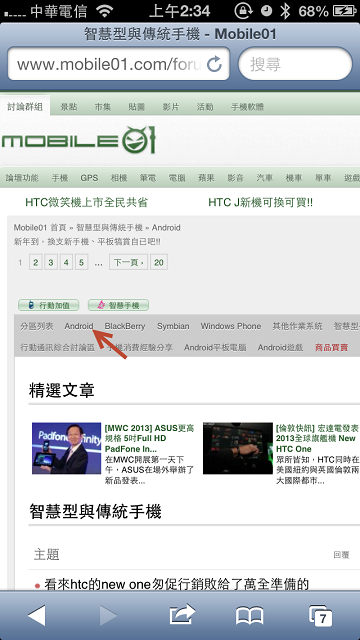Tap the Bluetooth status icon
This screenshot has height=640, width=360.
[x=285, y=11]
